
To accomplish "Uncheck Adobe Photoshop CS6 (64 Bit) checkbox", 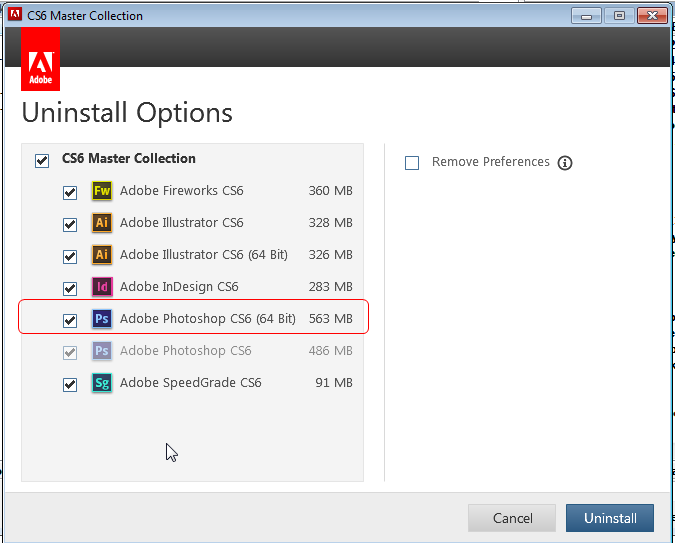I will pos(70,320).
